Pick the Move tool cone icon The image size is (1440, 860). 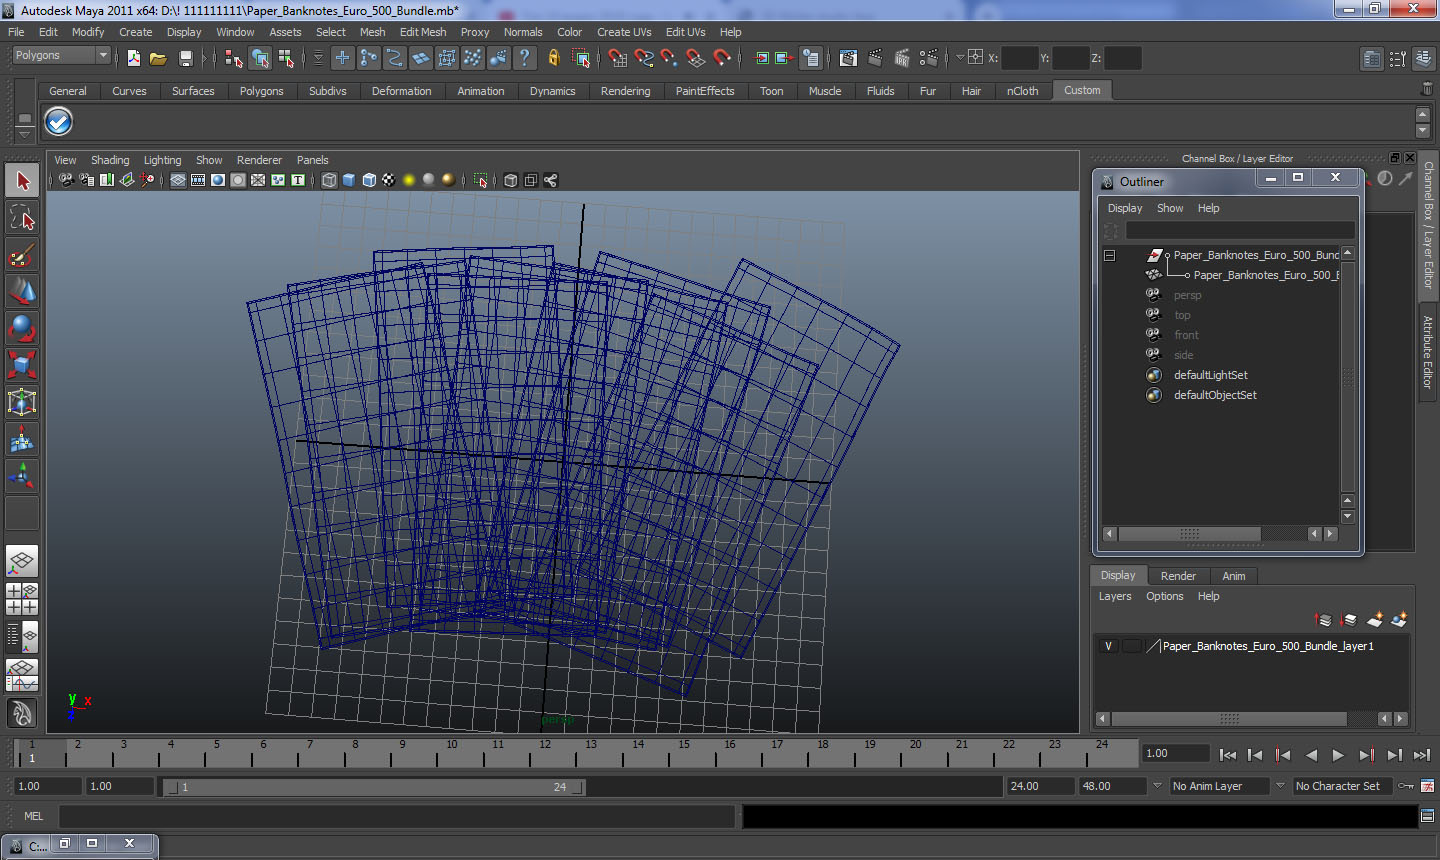[x=22, y=291]
